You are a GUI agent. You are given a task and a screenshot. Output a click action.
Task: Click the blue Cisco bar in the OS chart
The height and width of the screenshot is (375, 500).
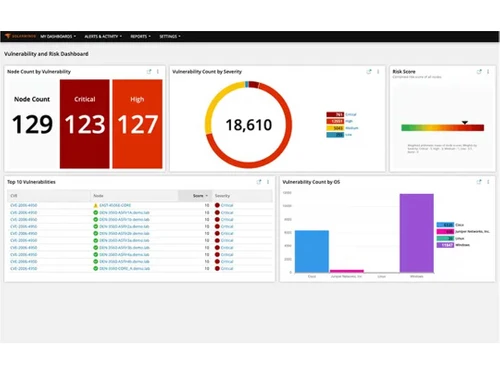coord(312,251)
